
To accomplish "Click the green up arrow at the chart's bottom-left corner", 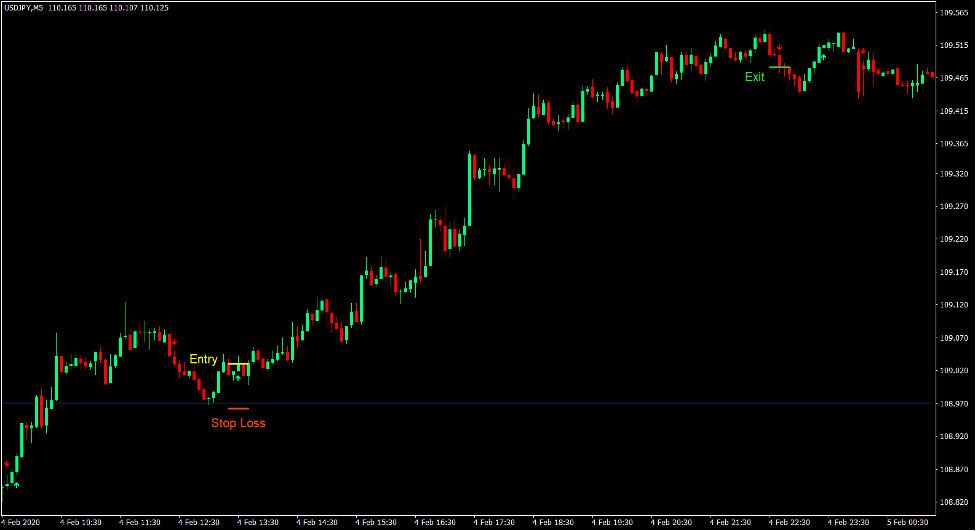I will pos(16,485).
